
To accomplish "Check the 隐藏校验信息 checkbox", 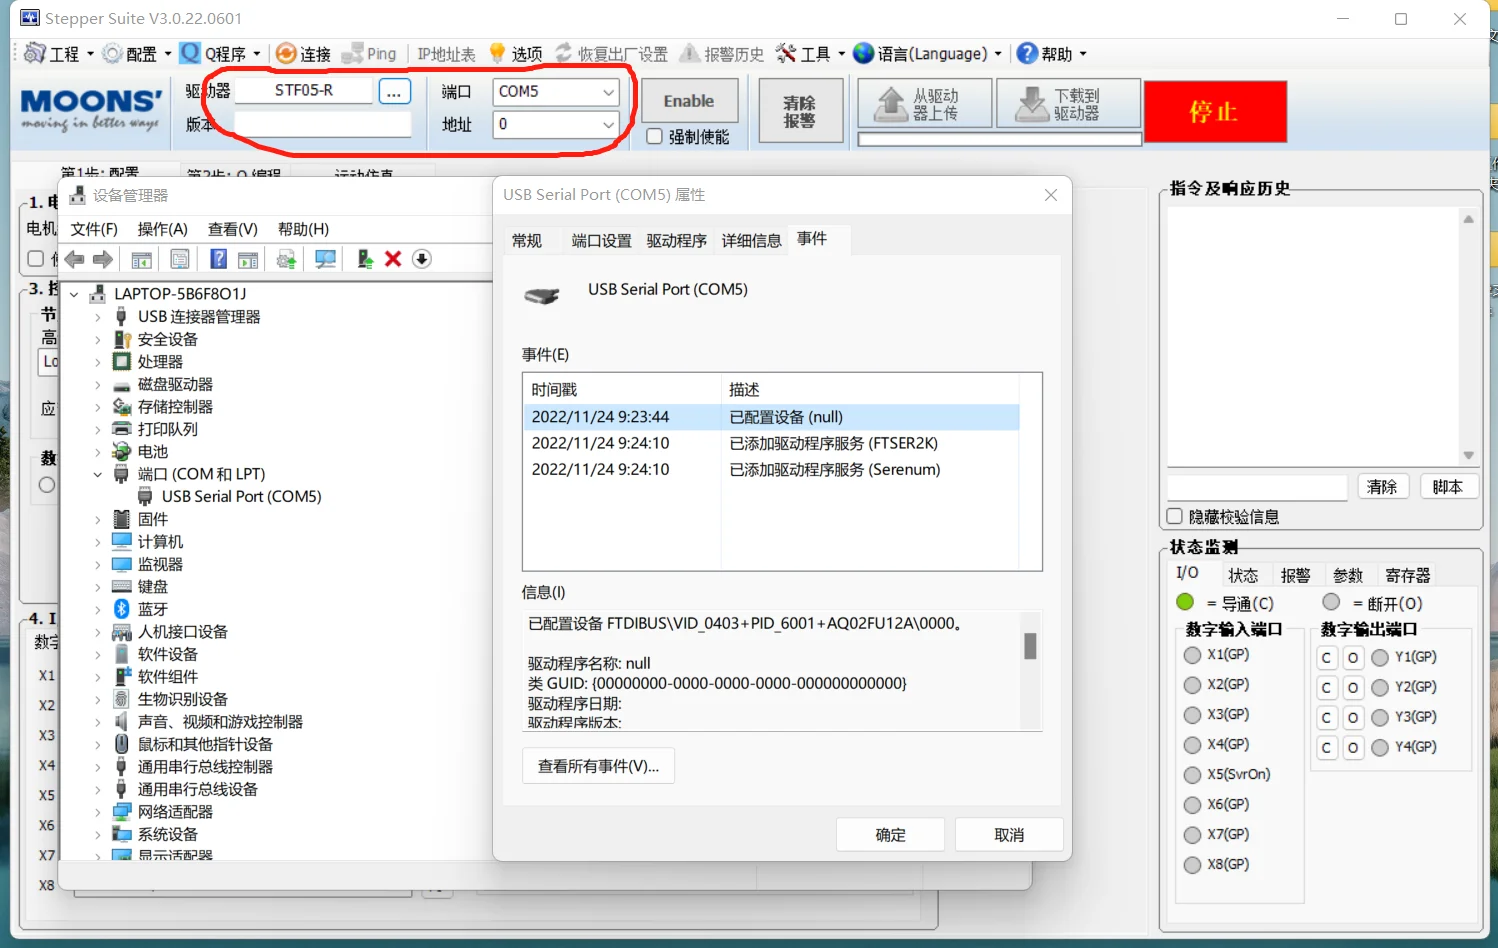I will (x=1175, y=517).
